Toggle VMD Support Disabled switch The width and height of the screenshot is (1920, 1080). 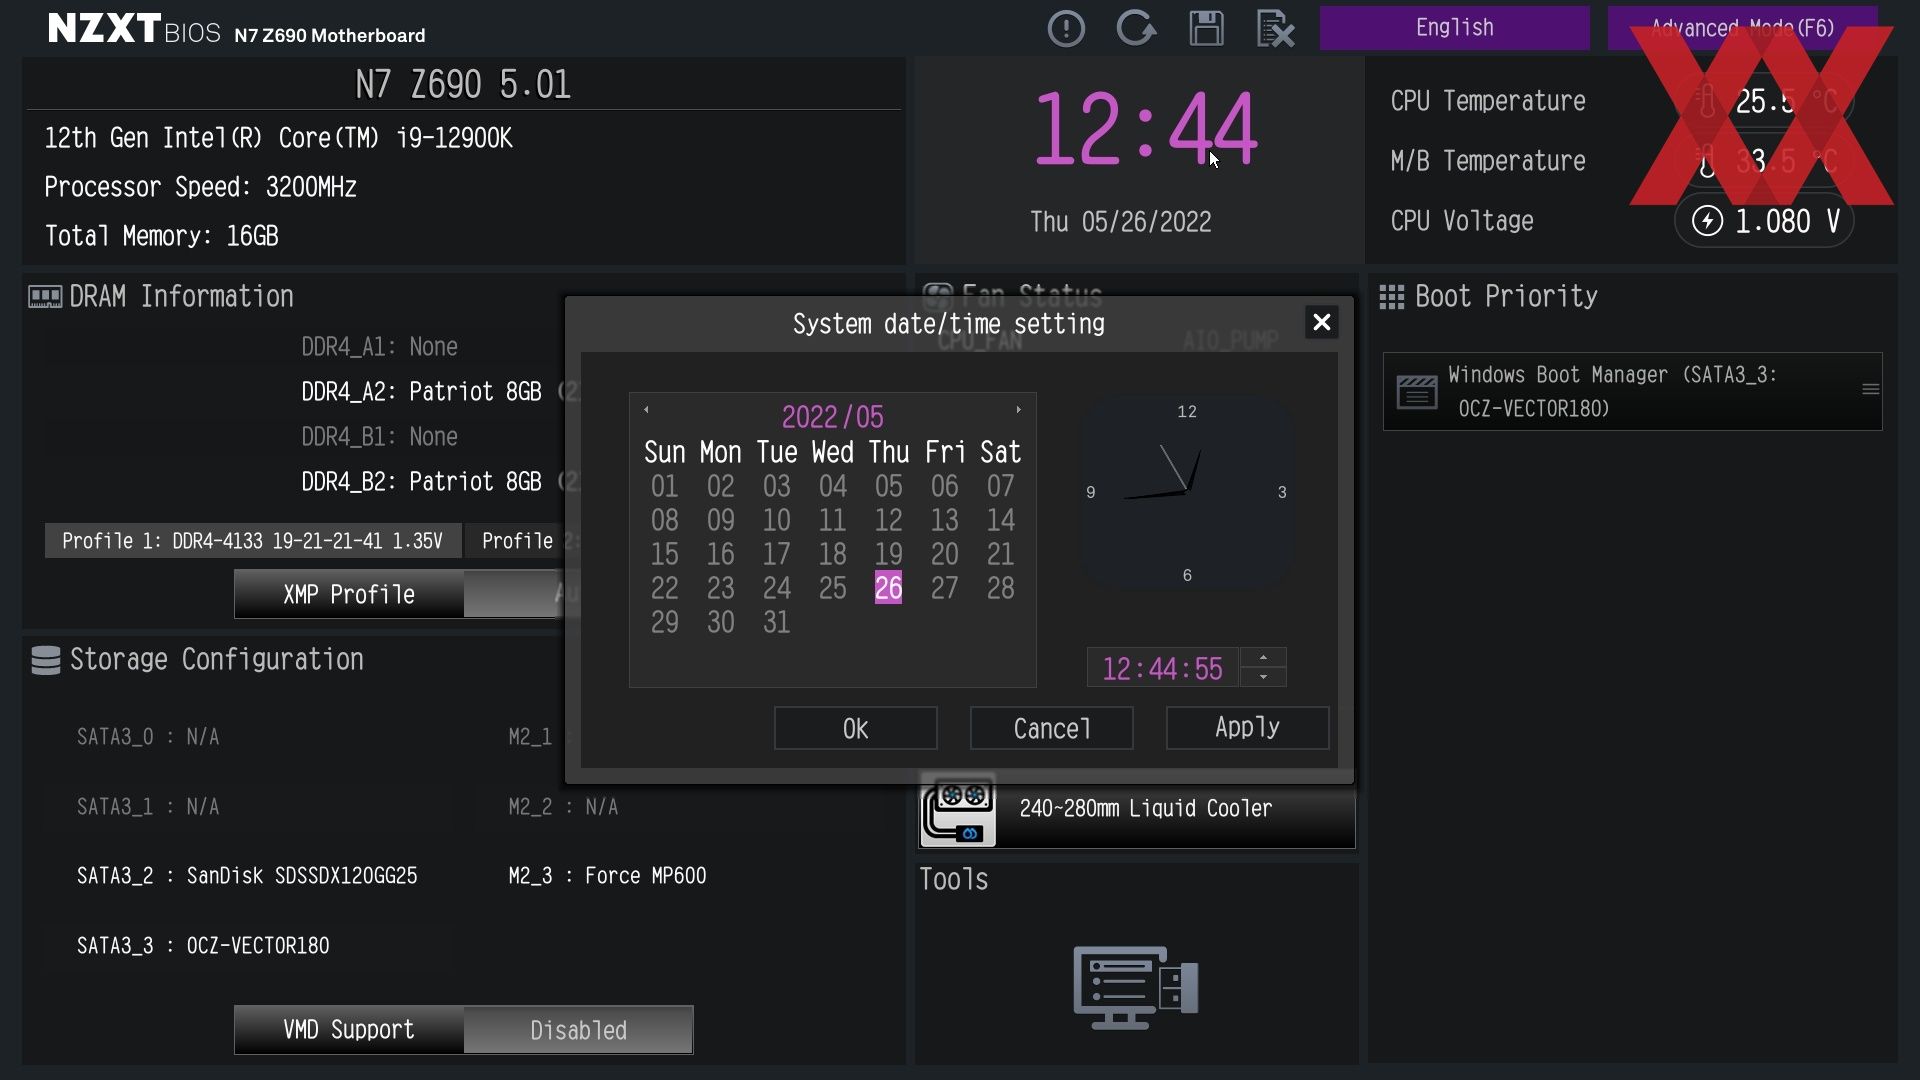click(x=578, y=1030)
